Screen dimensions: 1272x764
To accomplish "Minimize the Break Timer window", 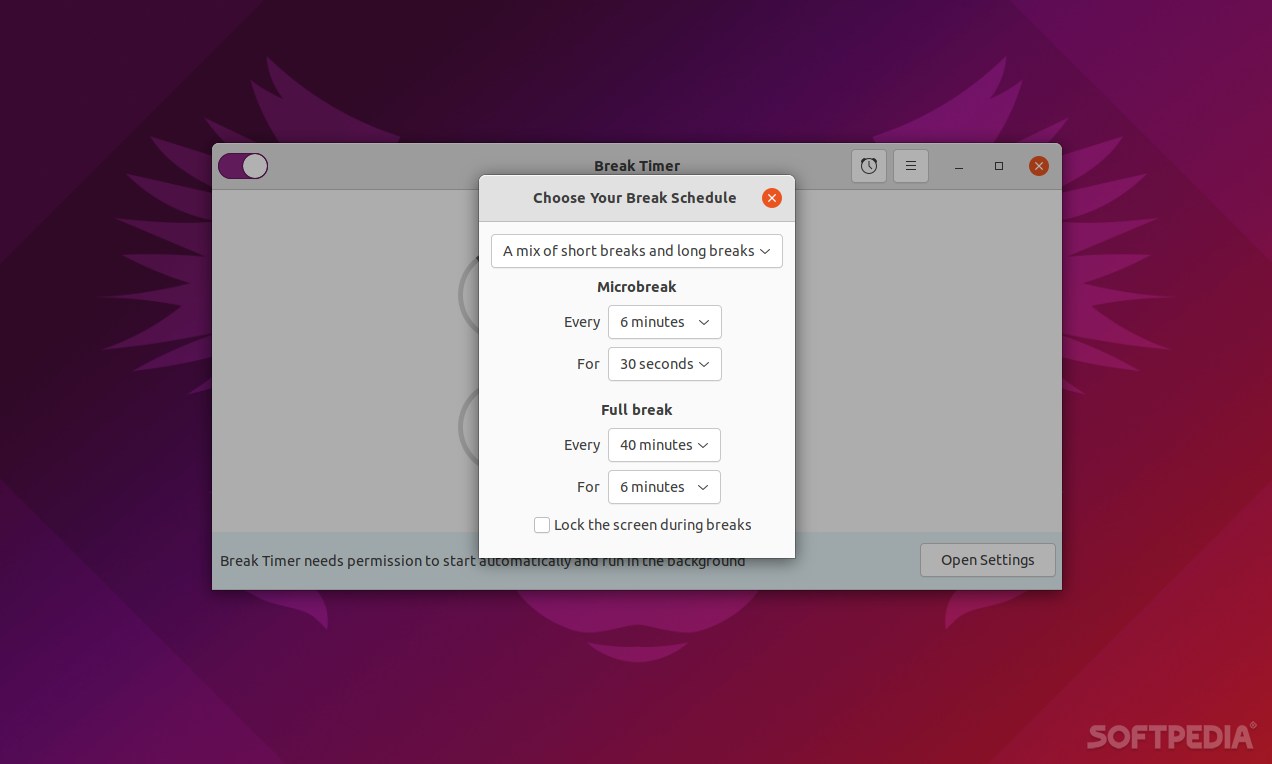I will pyautogui.click(x=959, y=166).
